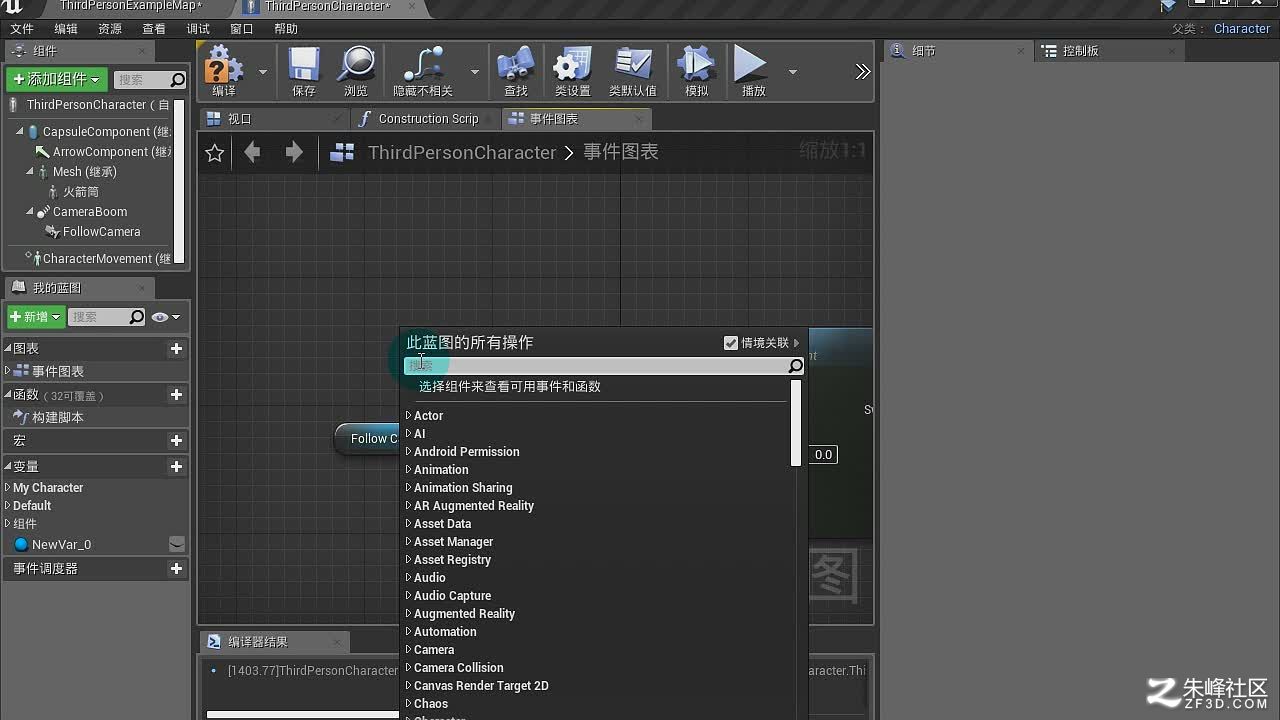Click search magnifier in action menu
Image resolution: width=1280 pixels, height=720 pixels.
795,366
